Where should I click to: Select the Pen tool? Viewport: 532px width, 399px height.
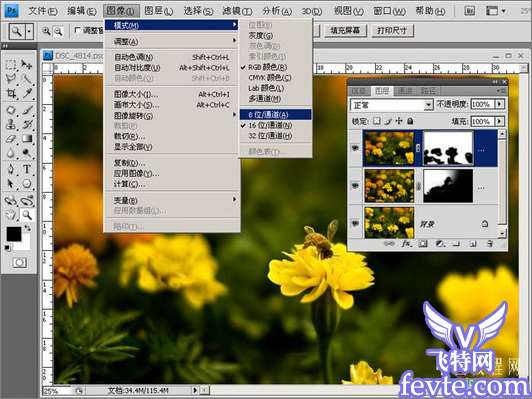[11, 169]
